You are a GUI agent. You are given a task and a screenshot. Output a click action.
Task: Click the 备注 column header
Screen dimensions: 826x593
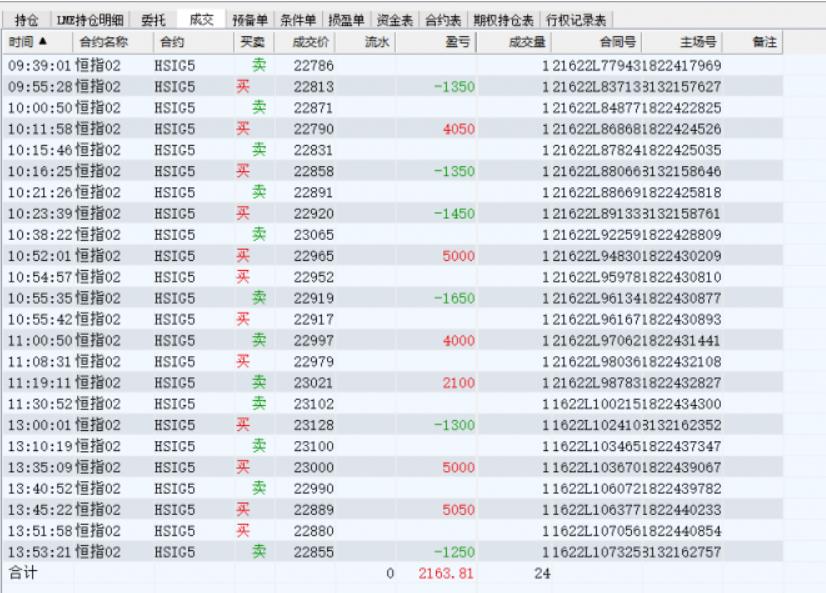coord(765,41)
